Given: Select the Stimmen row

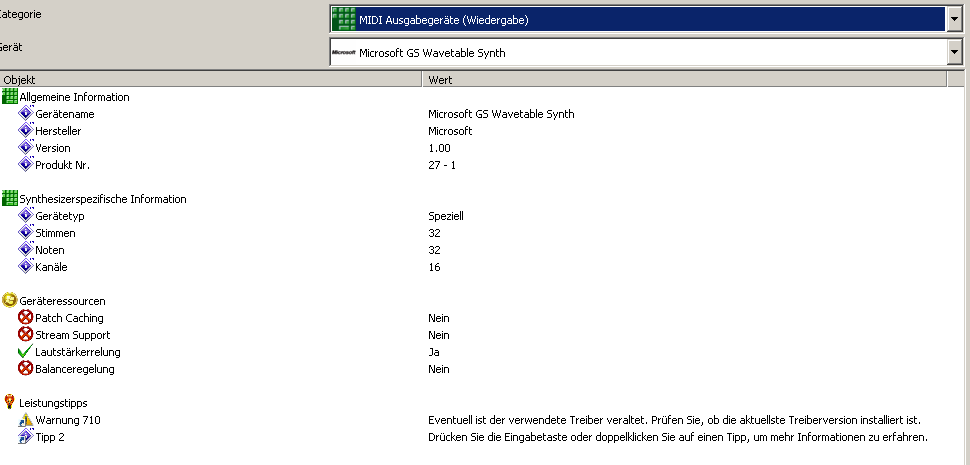Looking at the screenshot, I should click(x=55, y=233).
